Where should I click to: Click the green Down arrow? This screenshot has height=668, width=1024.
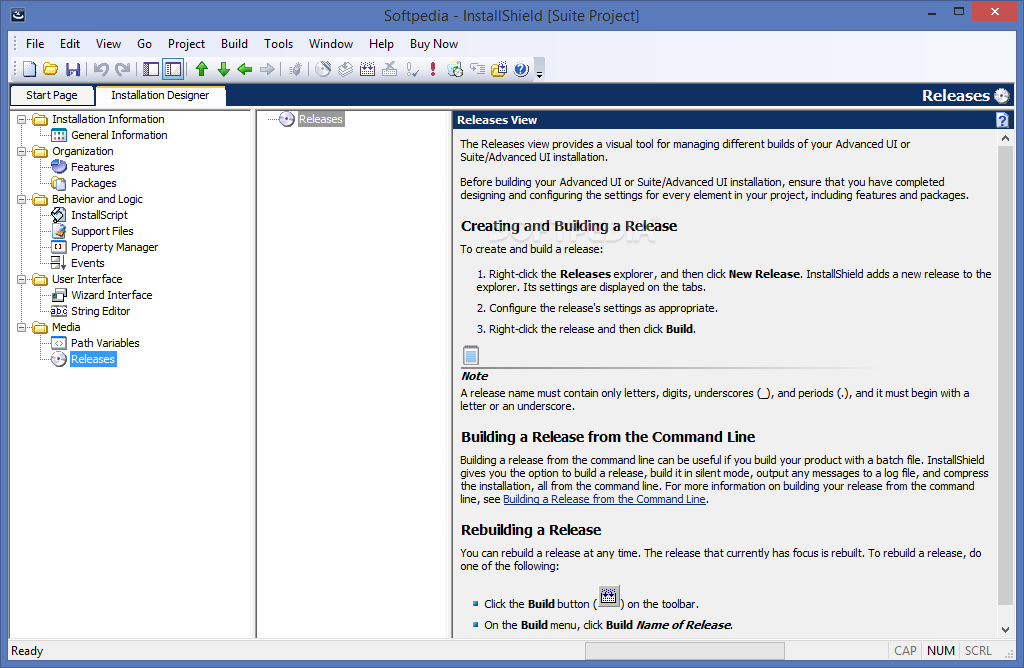(x=223, y=69)
